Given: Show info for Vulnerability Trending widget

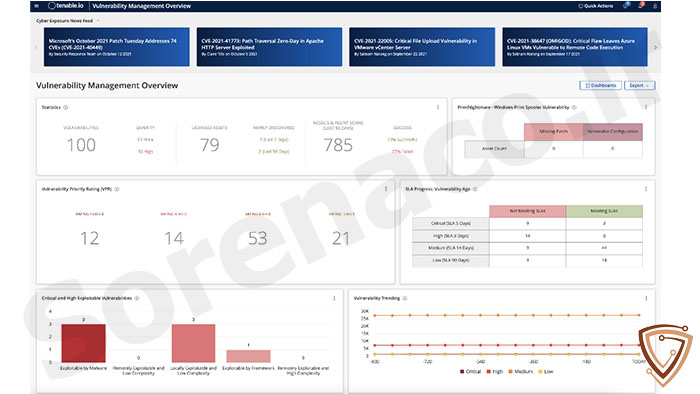Looking at the screenshot, I should pos(405,298).
